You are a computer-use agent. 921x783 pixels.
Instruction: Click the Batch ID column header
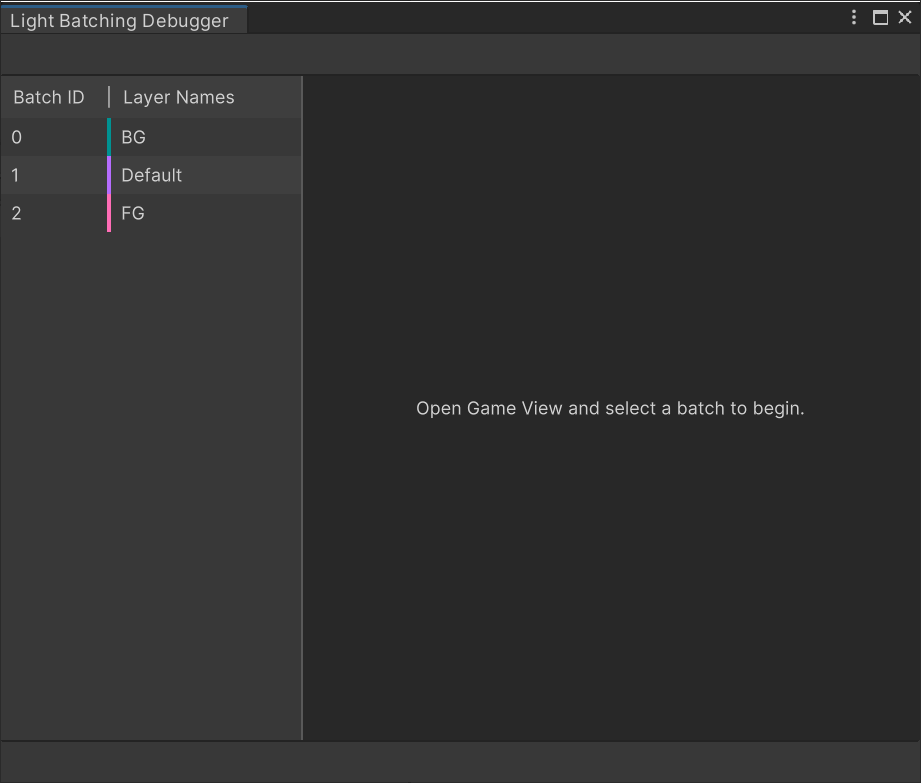[x=48, y=97]
